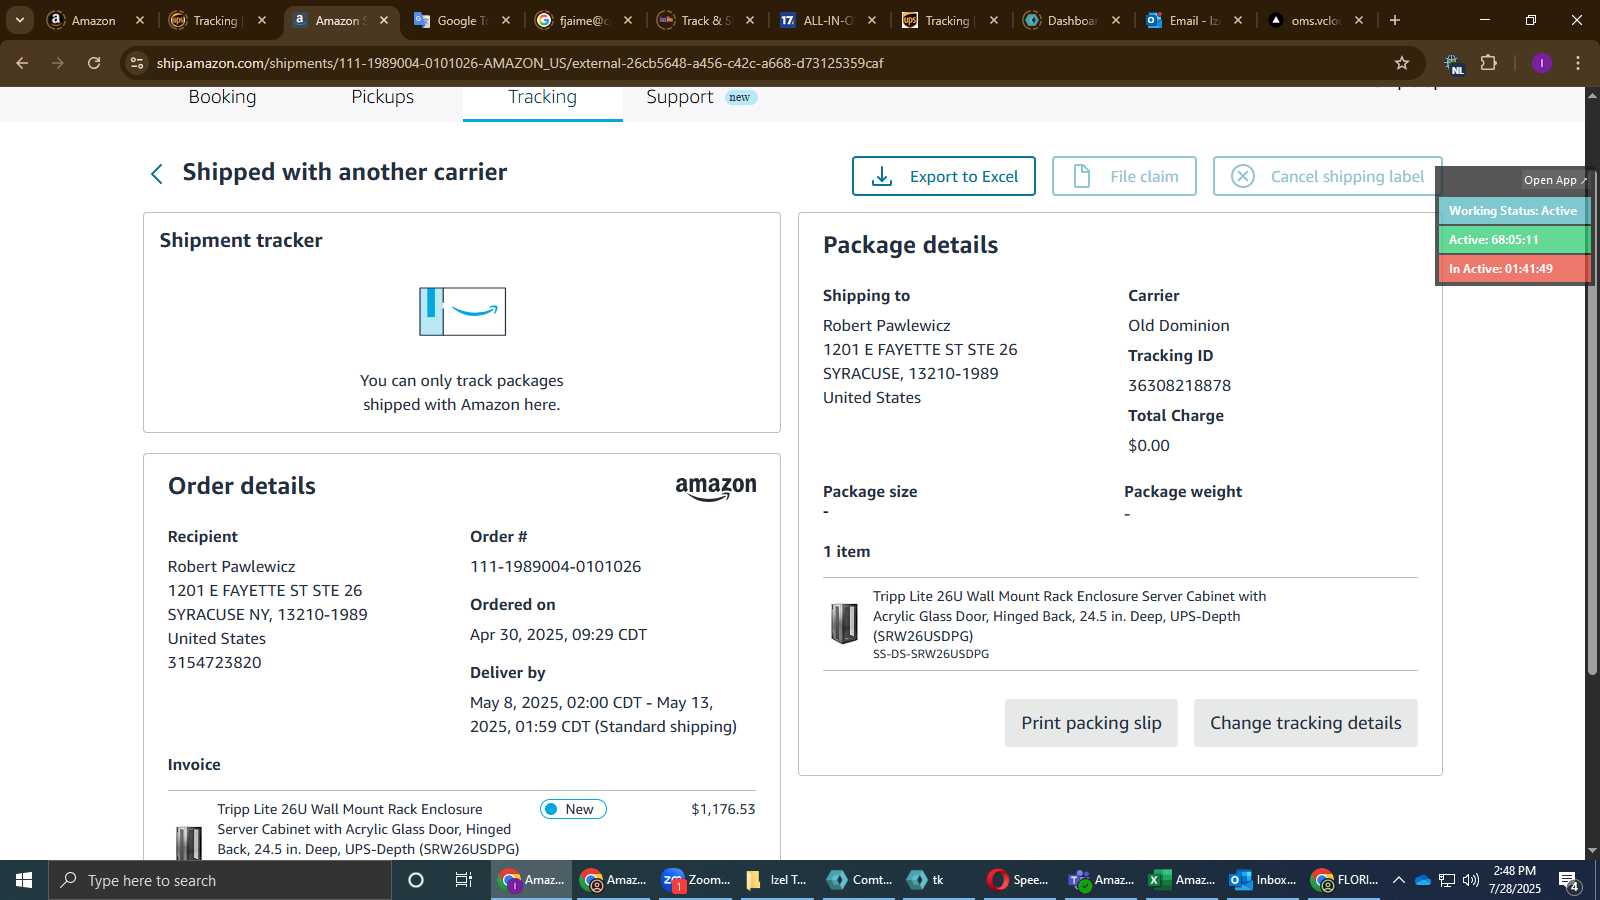Open Task View on taskbar
The height and width of the screenshot is (900, 1600).
click(464, 880)
